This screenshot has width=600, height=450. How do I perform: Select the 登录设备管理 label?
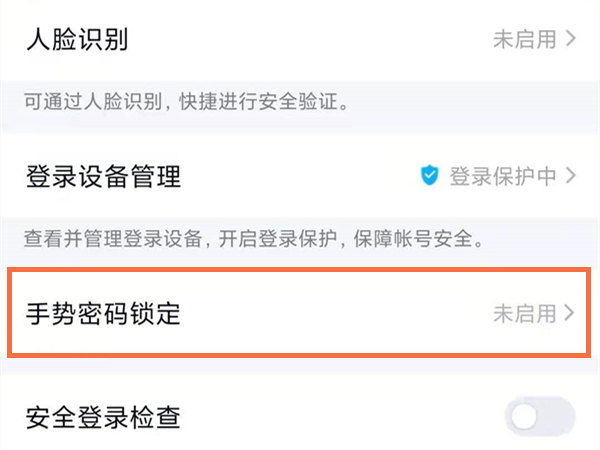[103, 177]
